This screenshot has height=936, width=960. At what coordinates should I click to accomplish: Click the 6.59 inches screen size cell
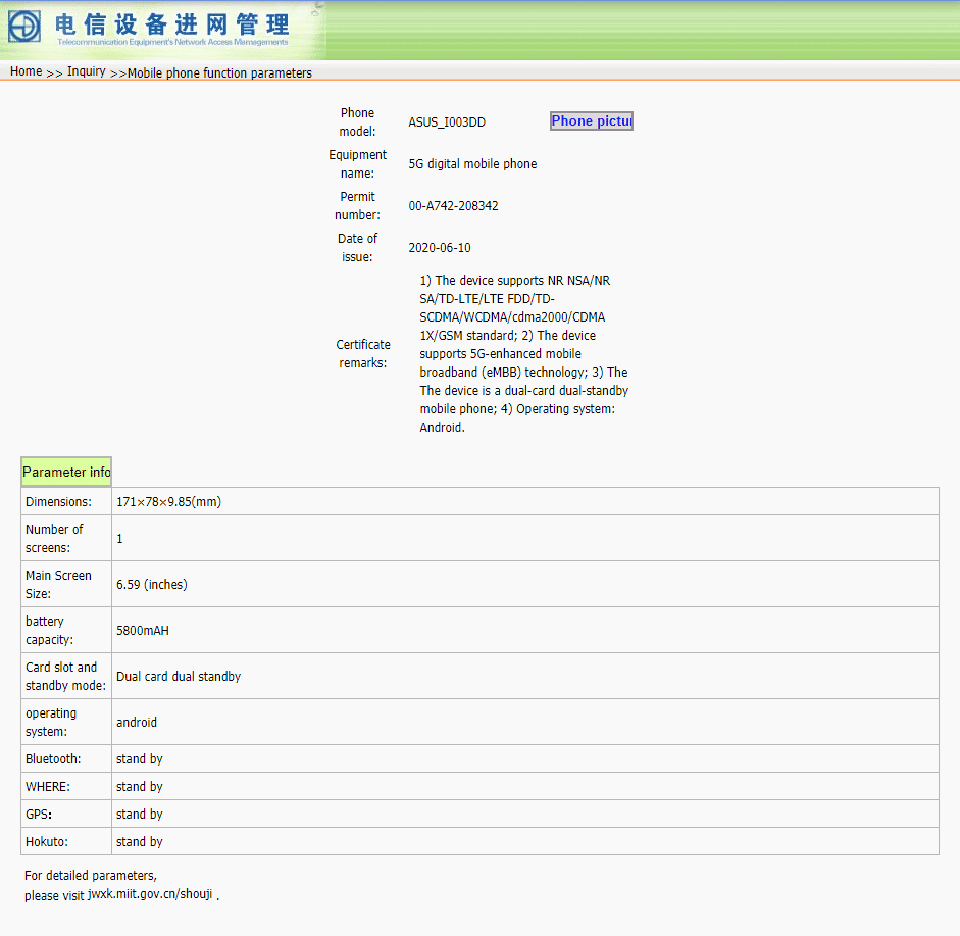tap(525, 585)
